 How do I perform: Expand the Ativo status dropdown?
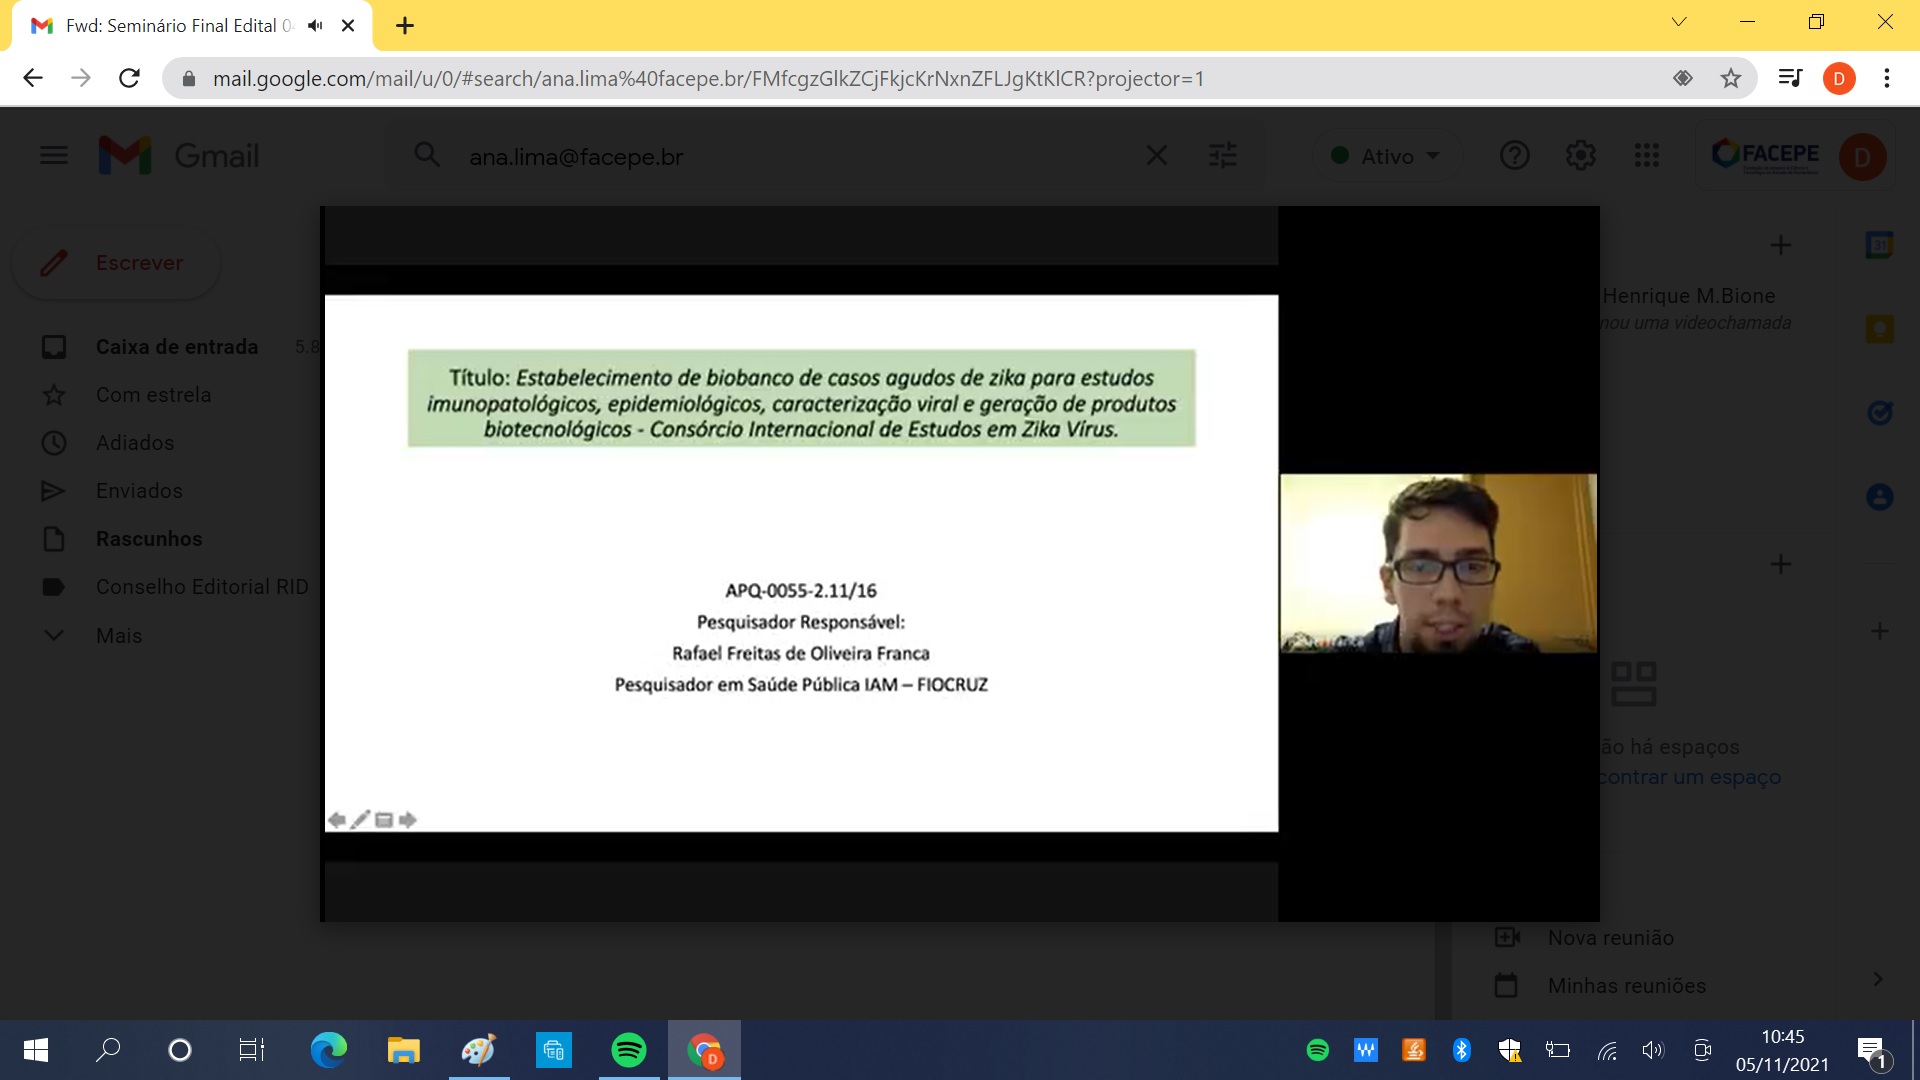tap(1387, 156)
